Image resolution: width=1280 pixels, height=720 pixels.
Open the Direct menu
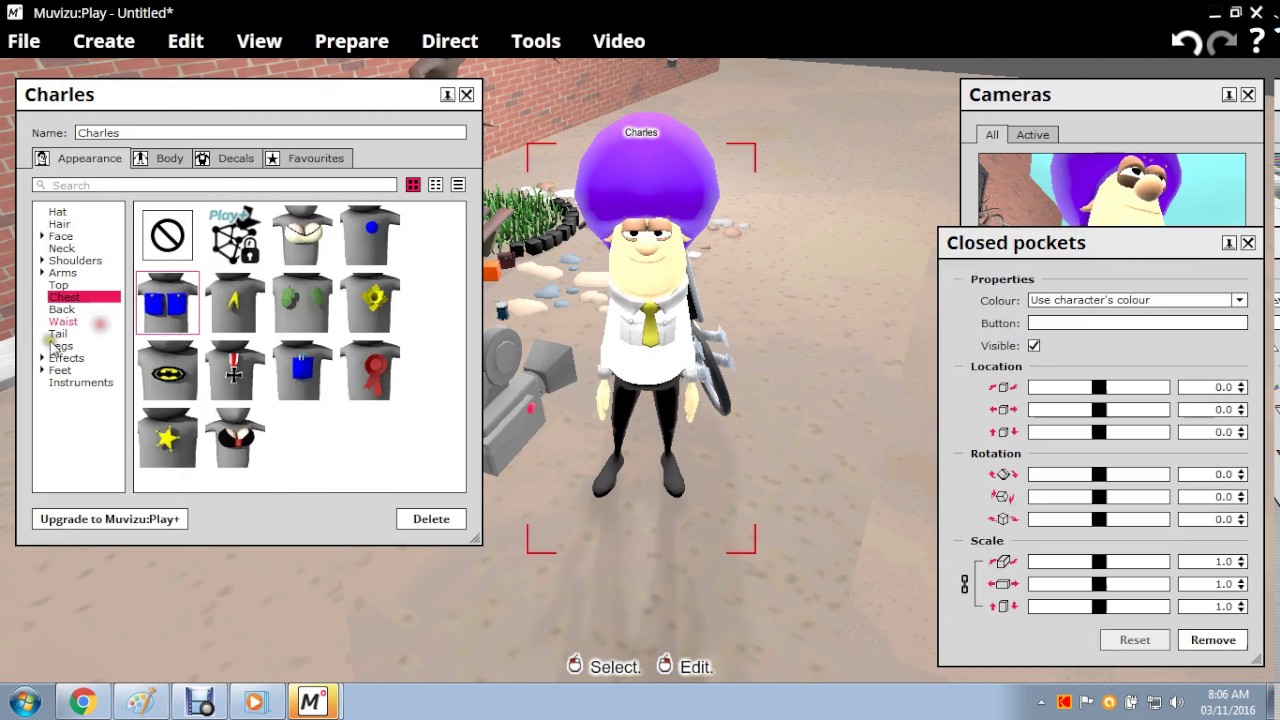click(450, 41)
